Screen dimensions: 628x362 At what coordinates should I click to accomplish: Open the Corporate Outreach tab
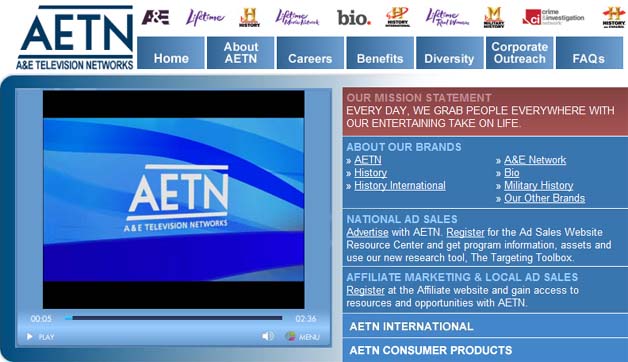519,53
